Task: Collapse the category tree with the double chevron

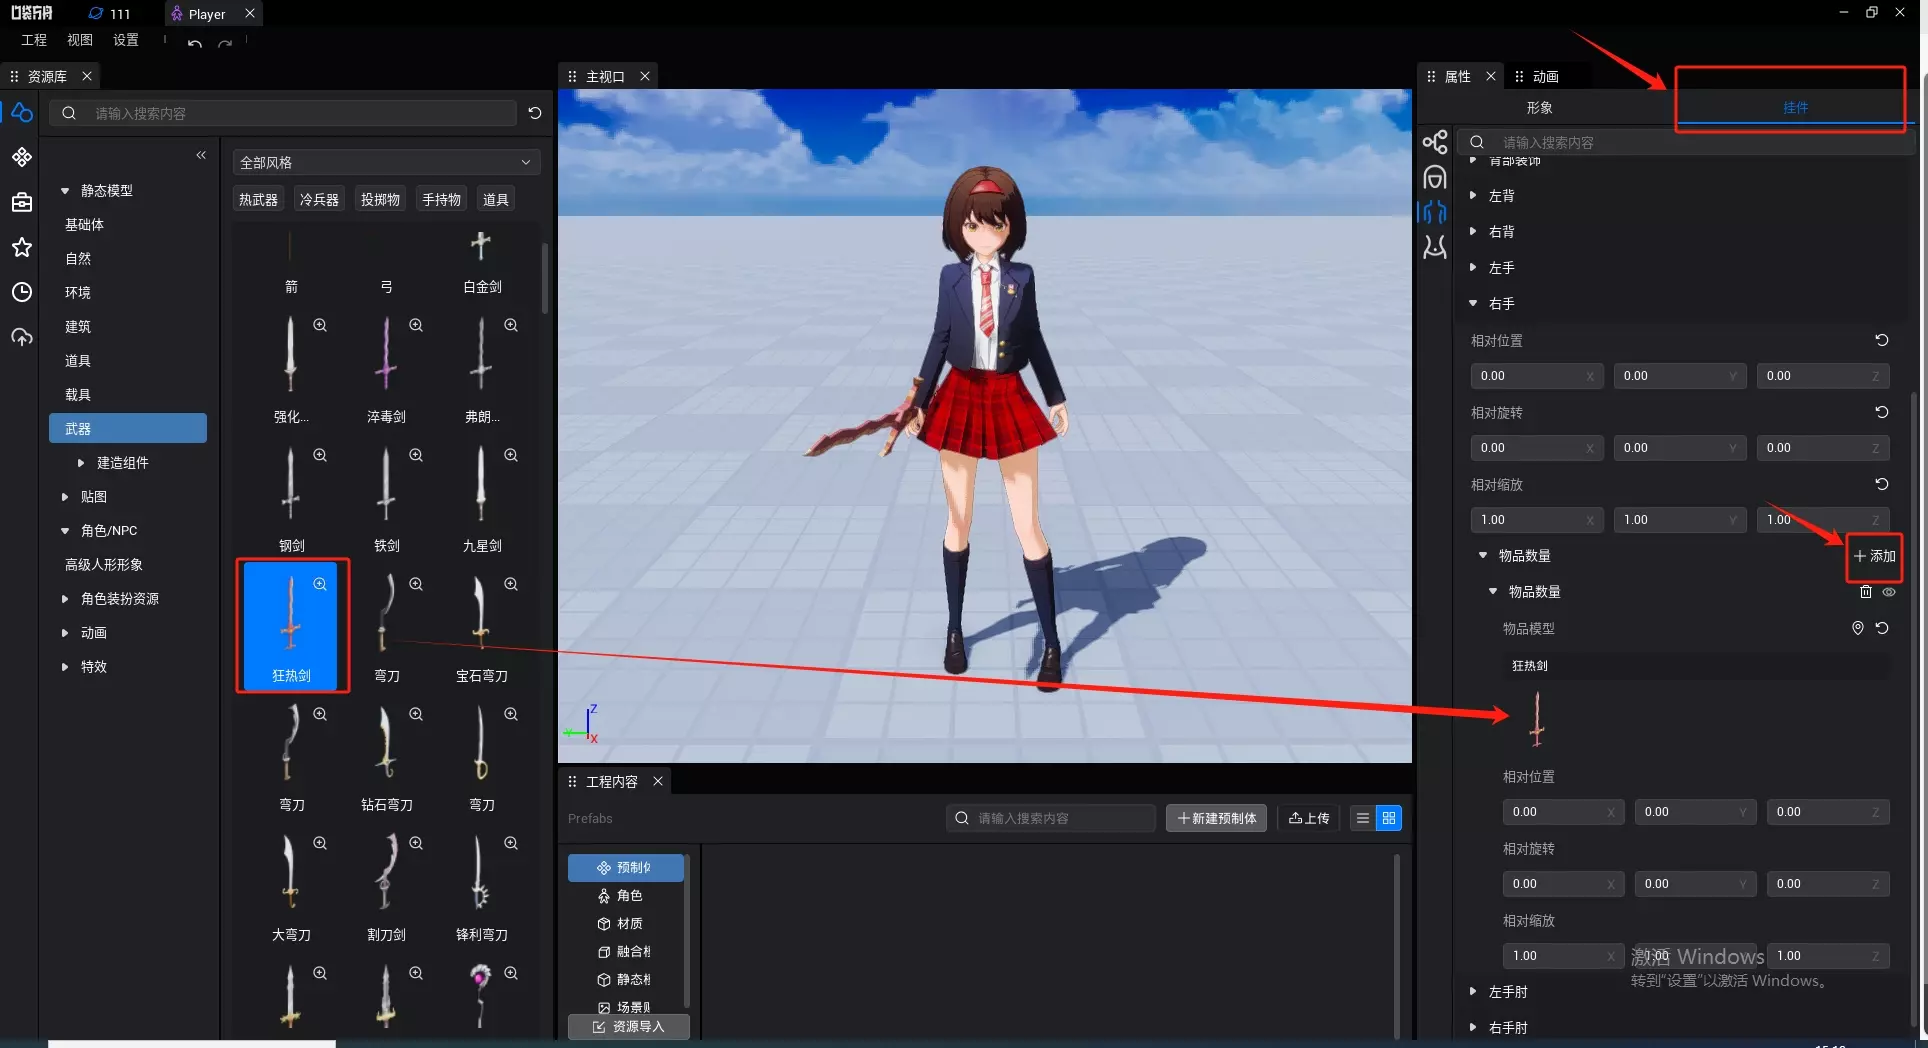Action: 201,155
